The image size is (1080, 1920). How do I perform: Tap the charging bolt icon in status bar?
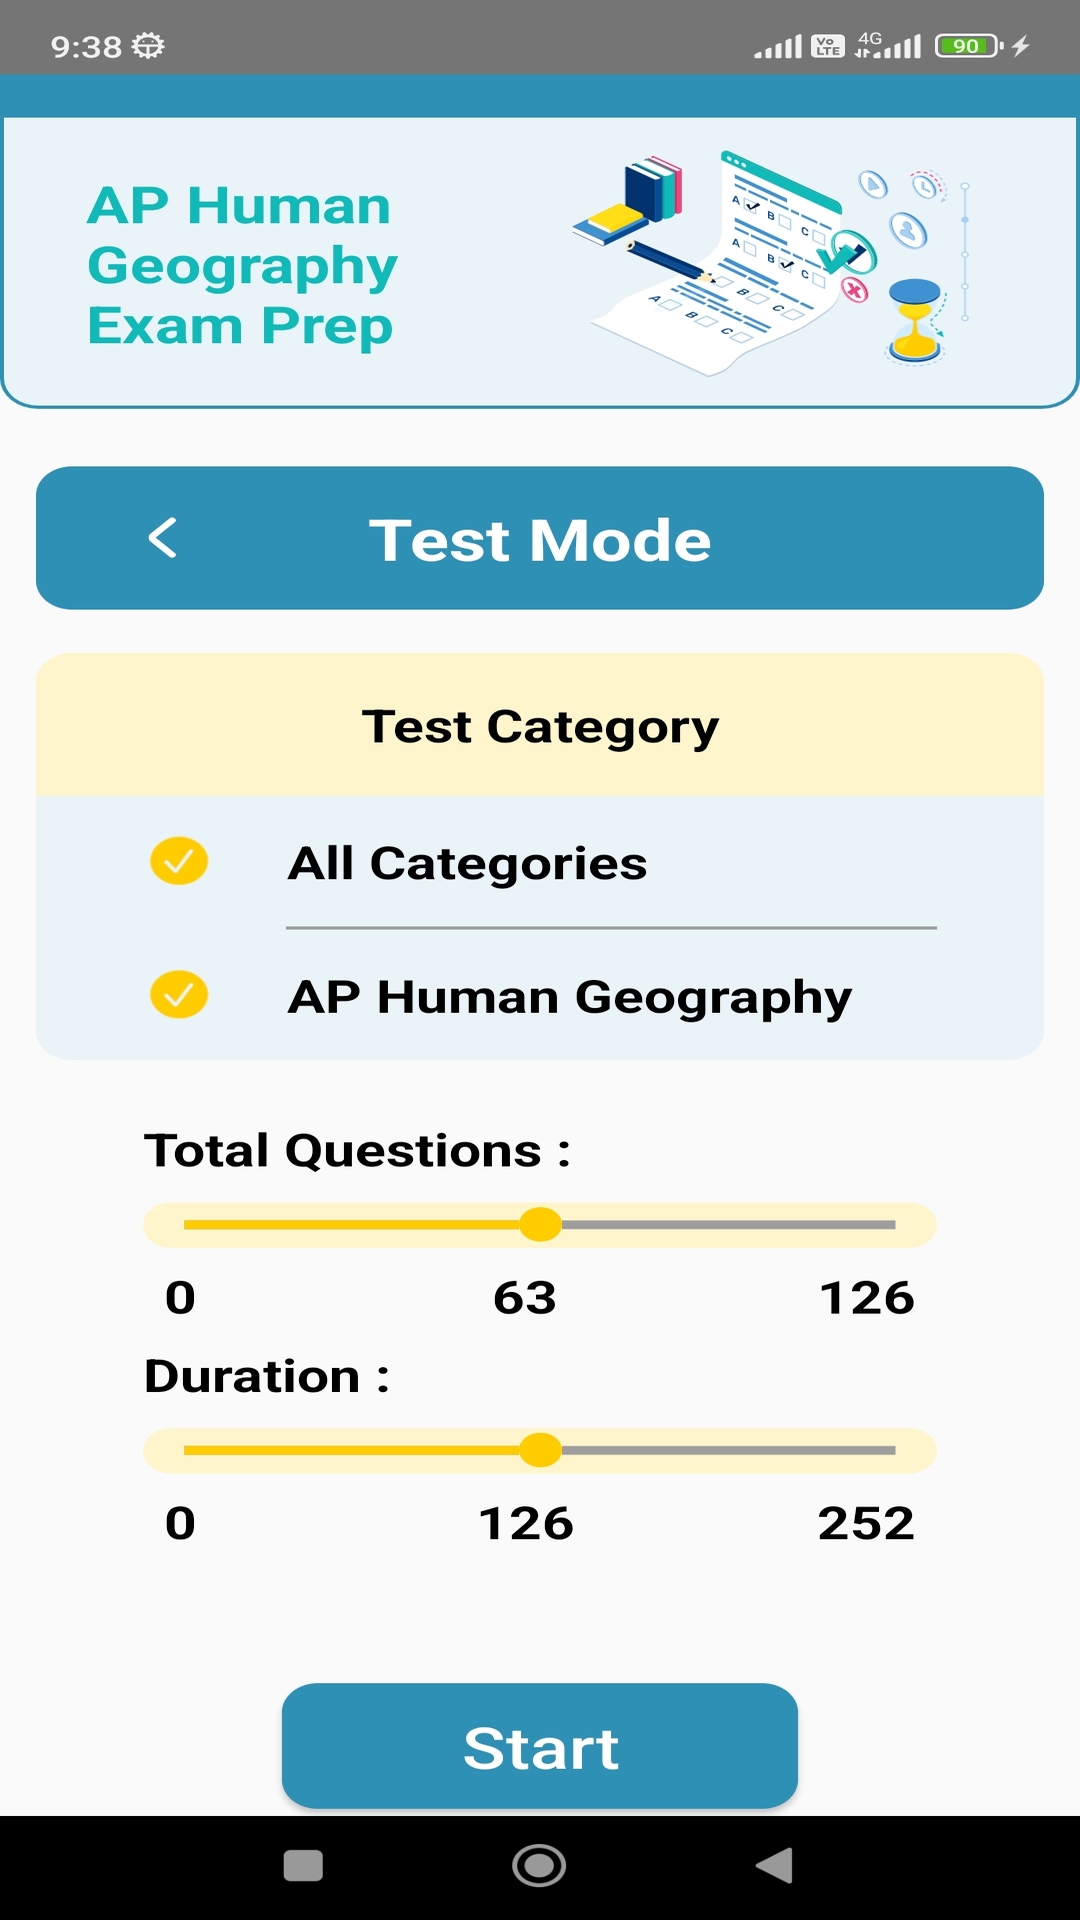pos(1021,45)
